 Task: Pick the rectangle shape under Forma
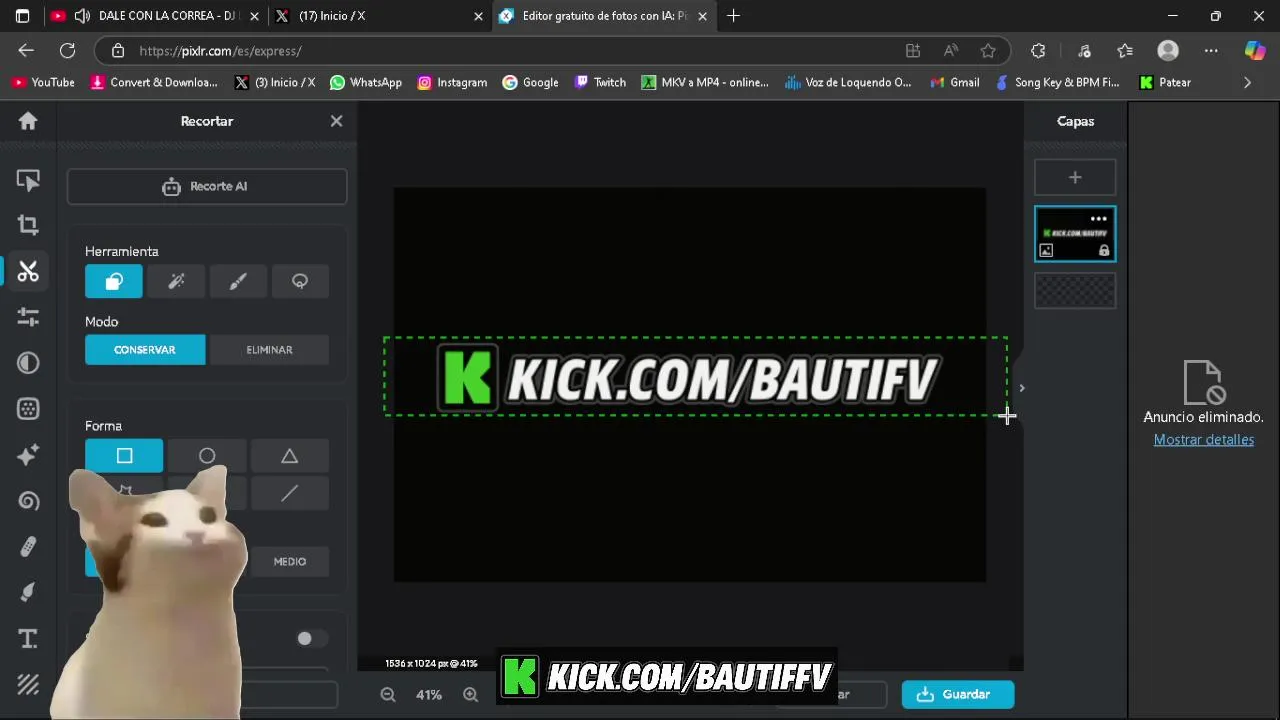point(124,456)
